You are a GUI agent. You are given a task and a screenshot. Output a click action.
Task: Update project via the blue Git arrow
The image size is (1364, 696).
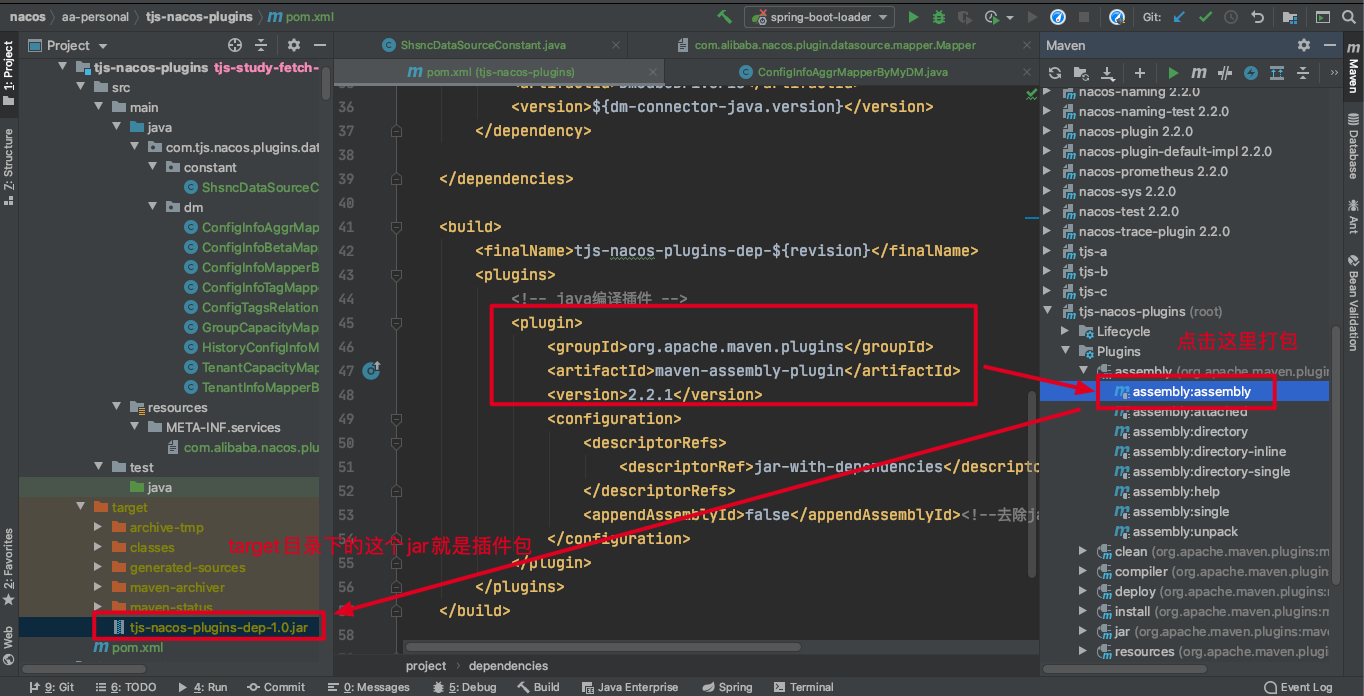pyautogui.click(x=1177, y=17)
